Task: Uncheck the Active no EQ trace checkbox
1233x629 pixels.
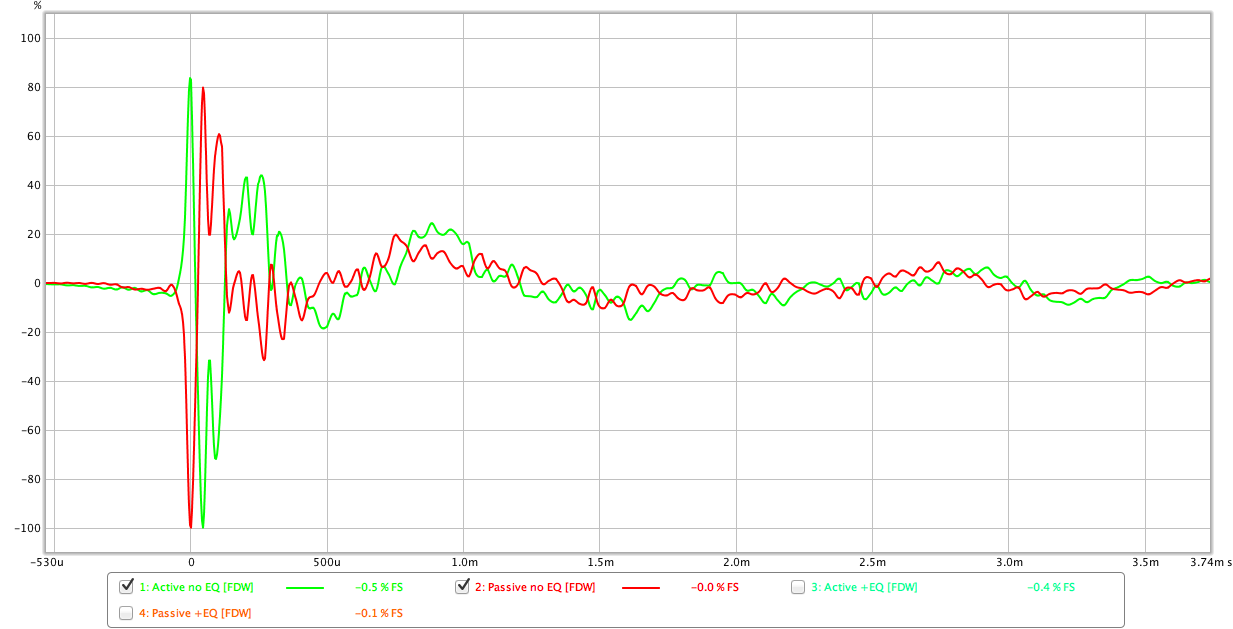Action: tap(126, 587)
